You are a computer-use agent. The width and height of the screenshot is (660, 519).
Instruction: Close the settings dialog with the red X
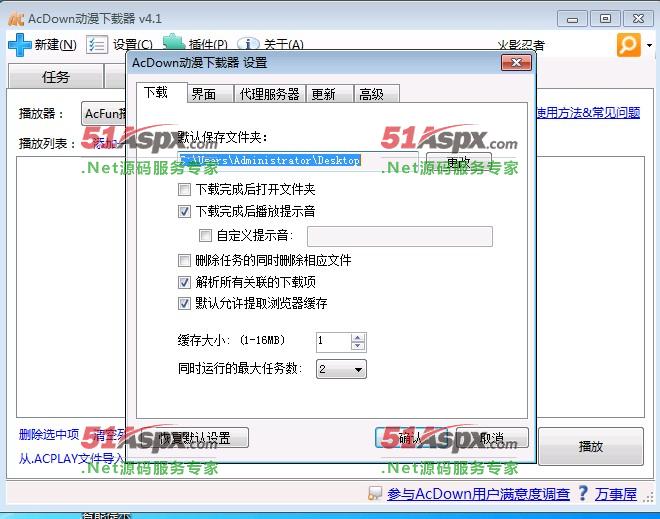tap(516, 63)
